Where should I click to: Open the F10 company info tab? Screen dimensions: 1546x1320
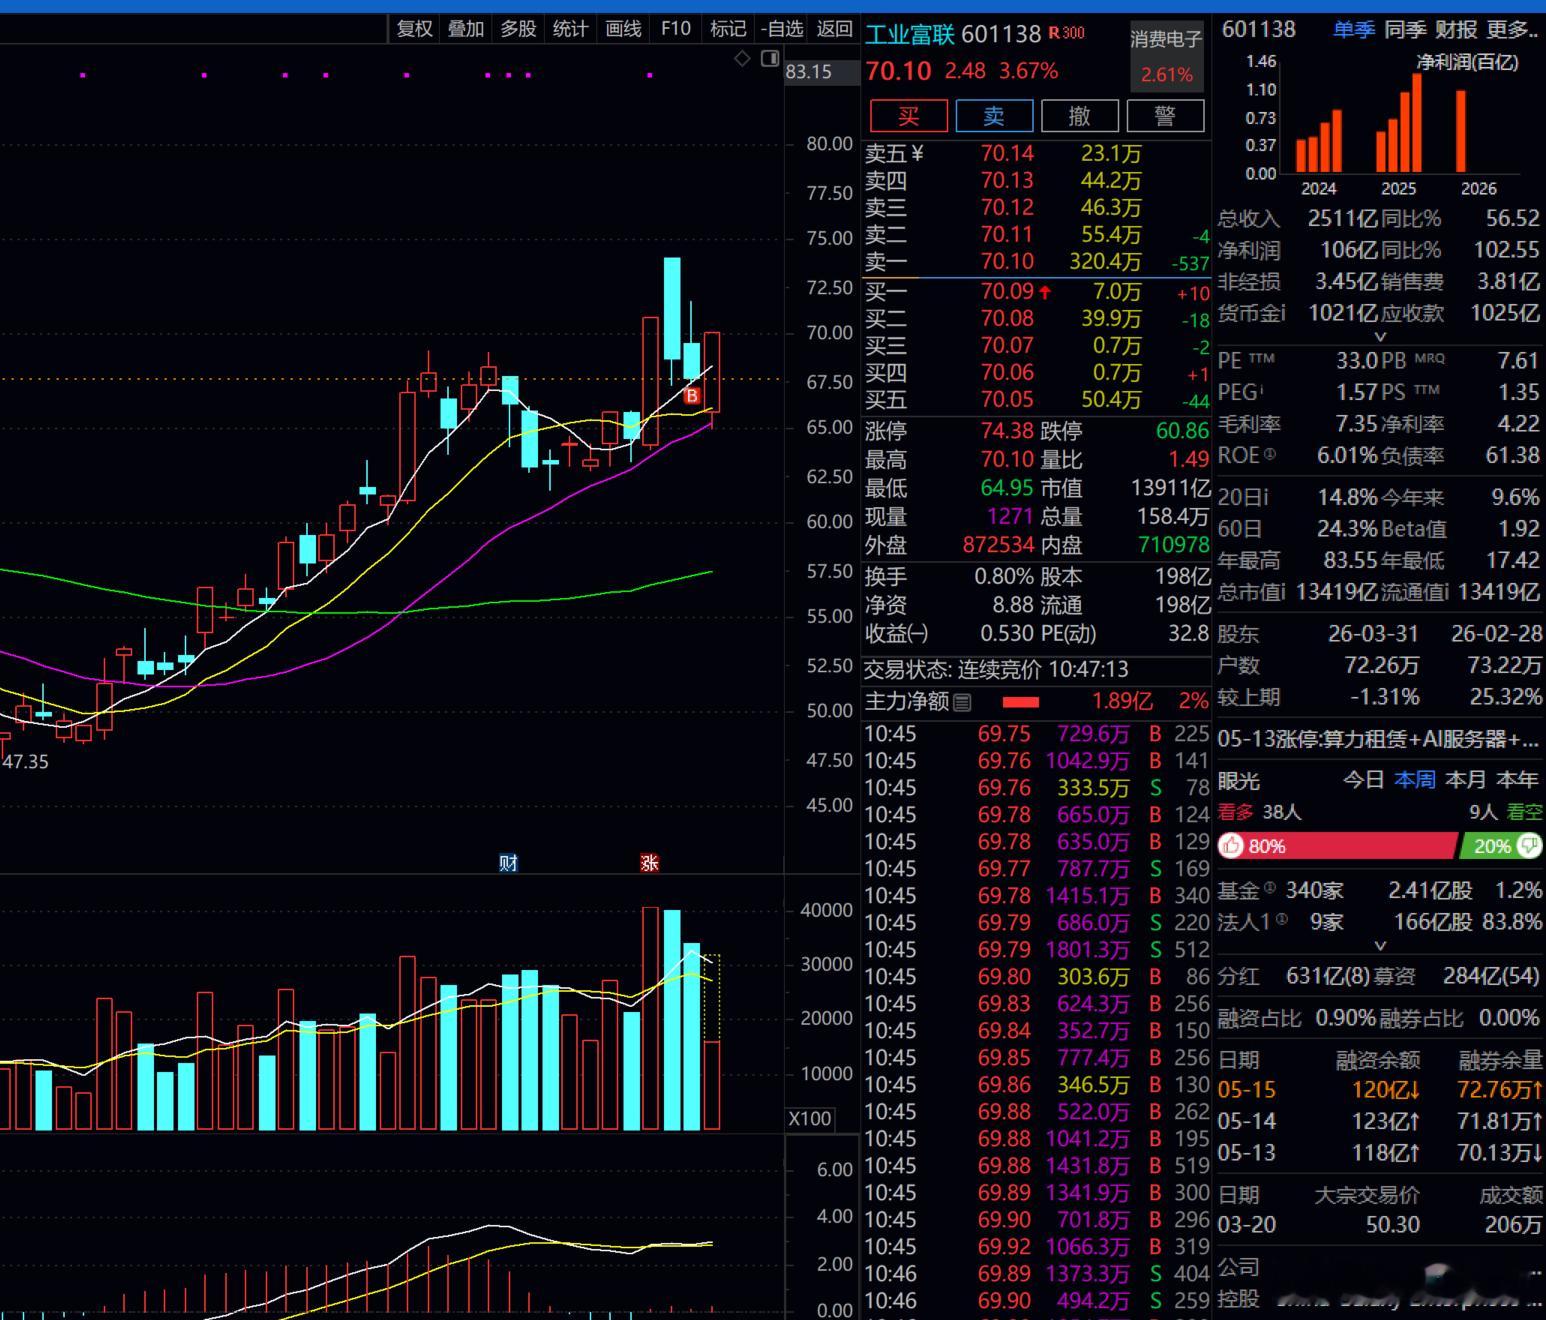[x=676, y=29]
